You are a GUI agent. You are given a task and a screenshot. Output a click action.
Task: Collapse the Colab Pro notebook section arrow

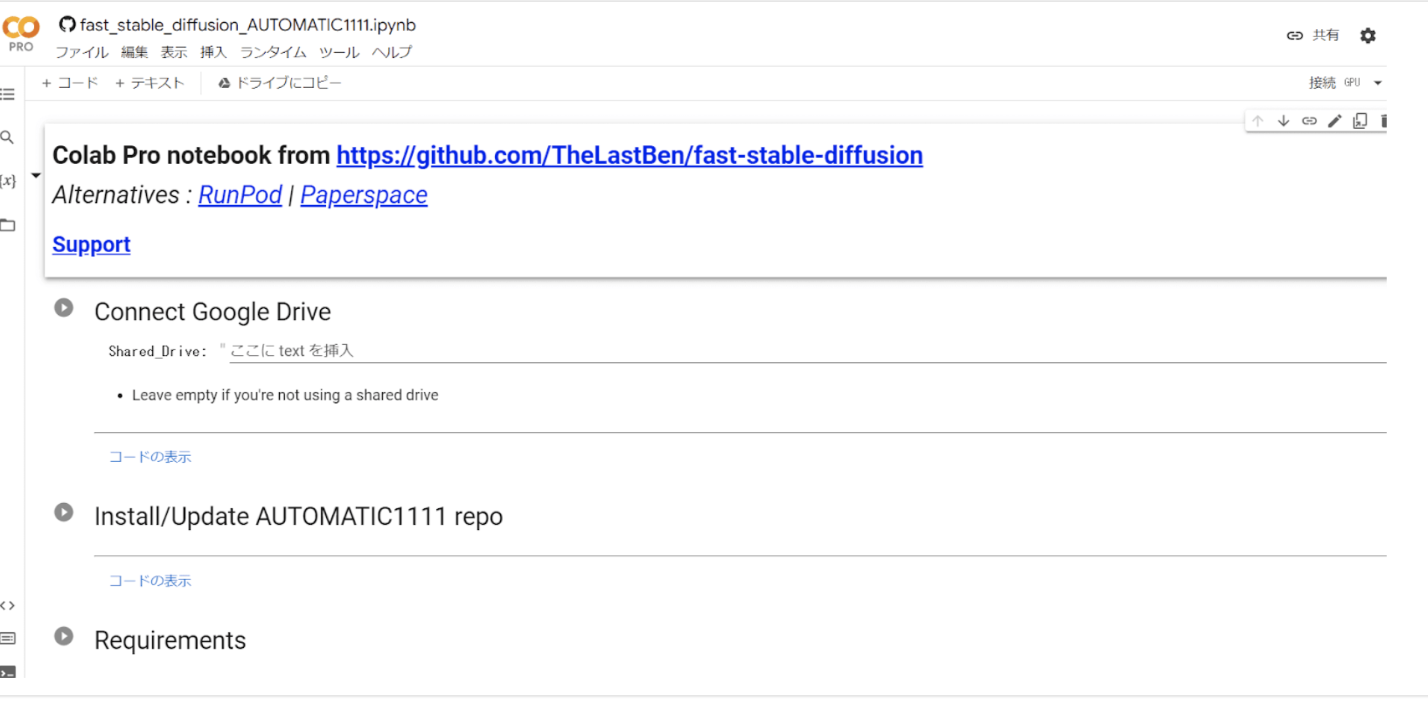[x=36, y=176]
